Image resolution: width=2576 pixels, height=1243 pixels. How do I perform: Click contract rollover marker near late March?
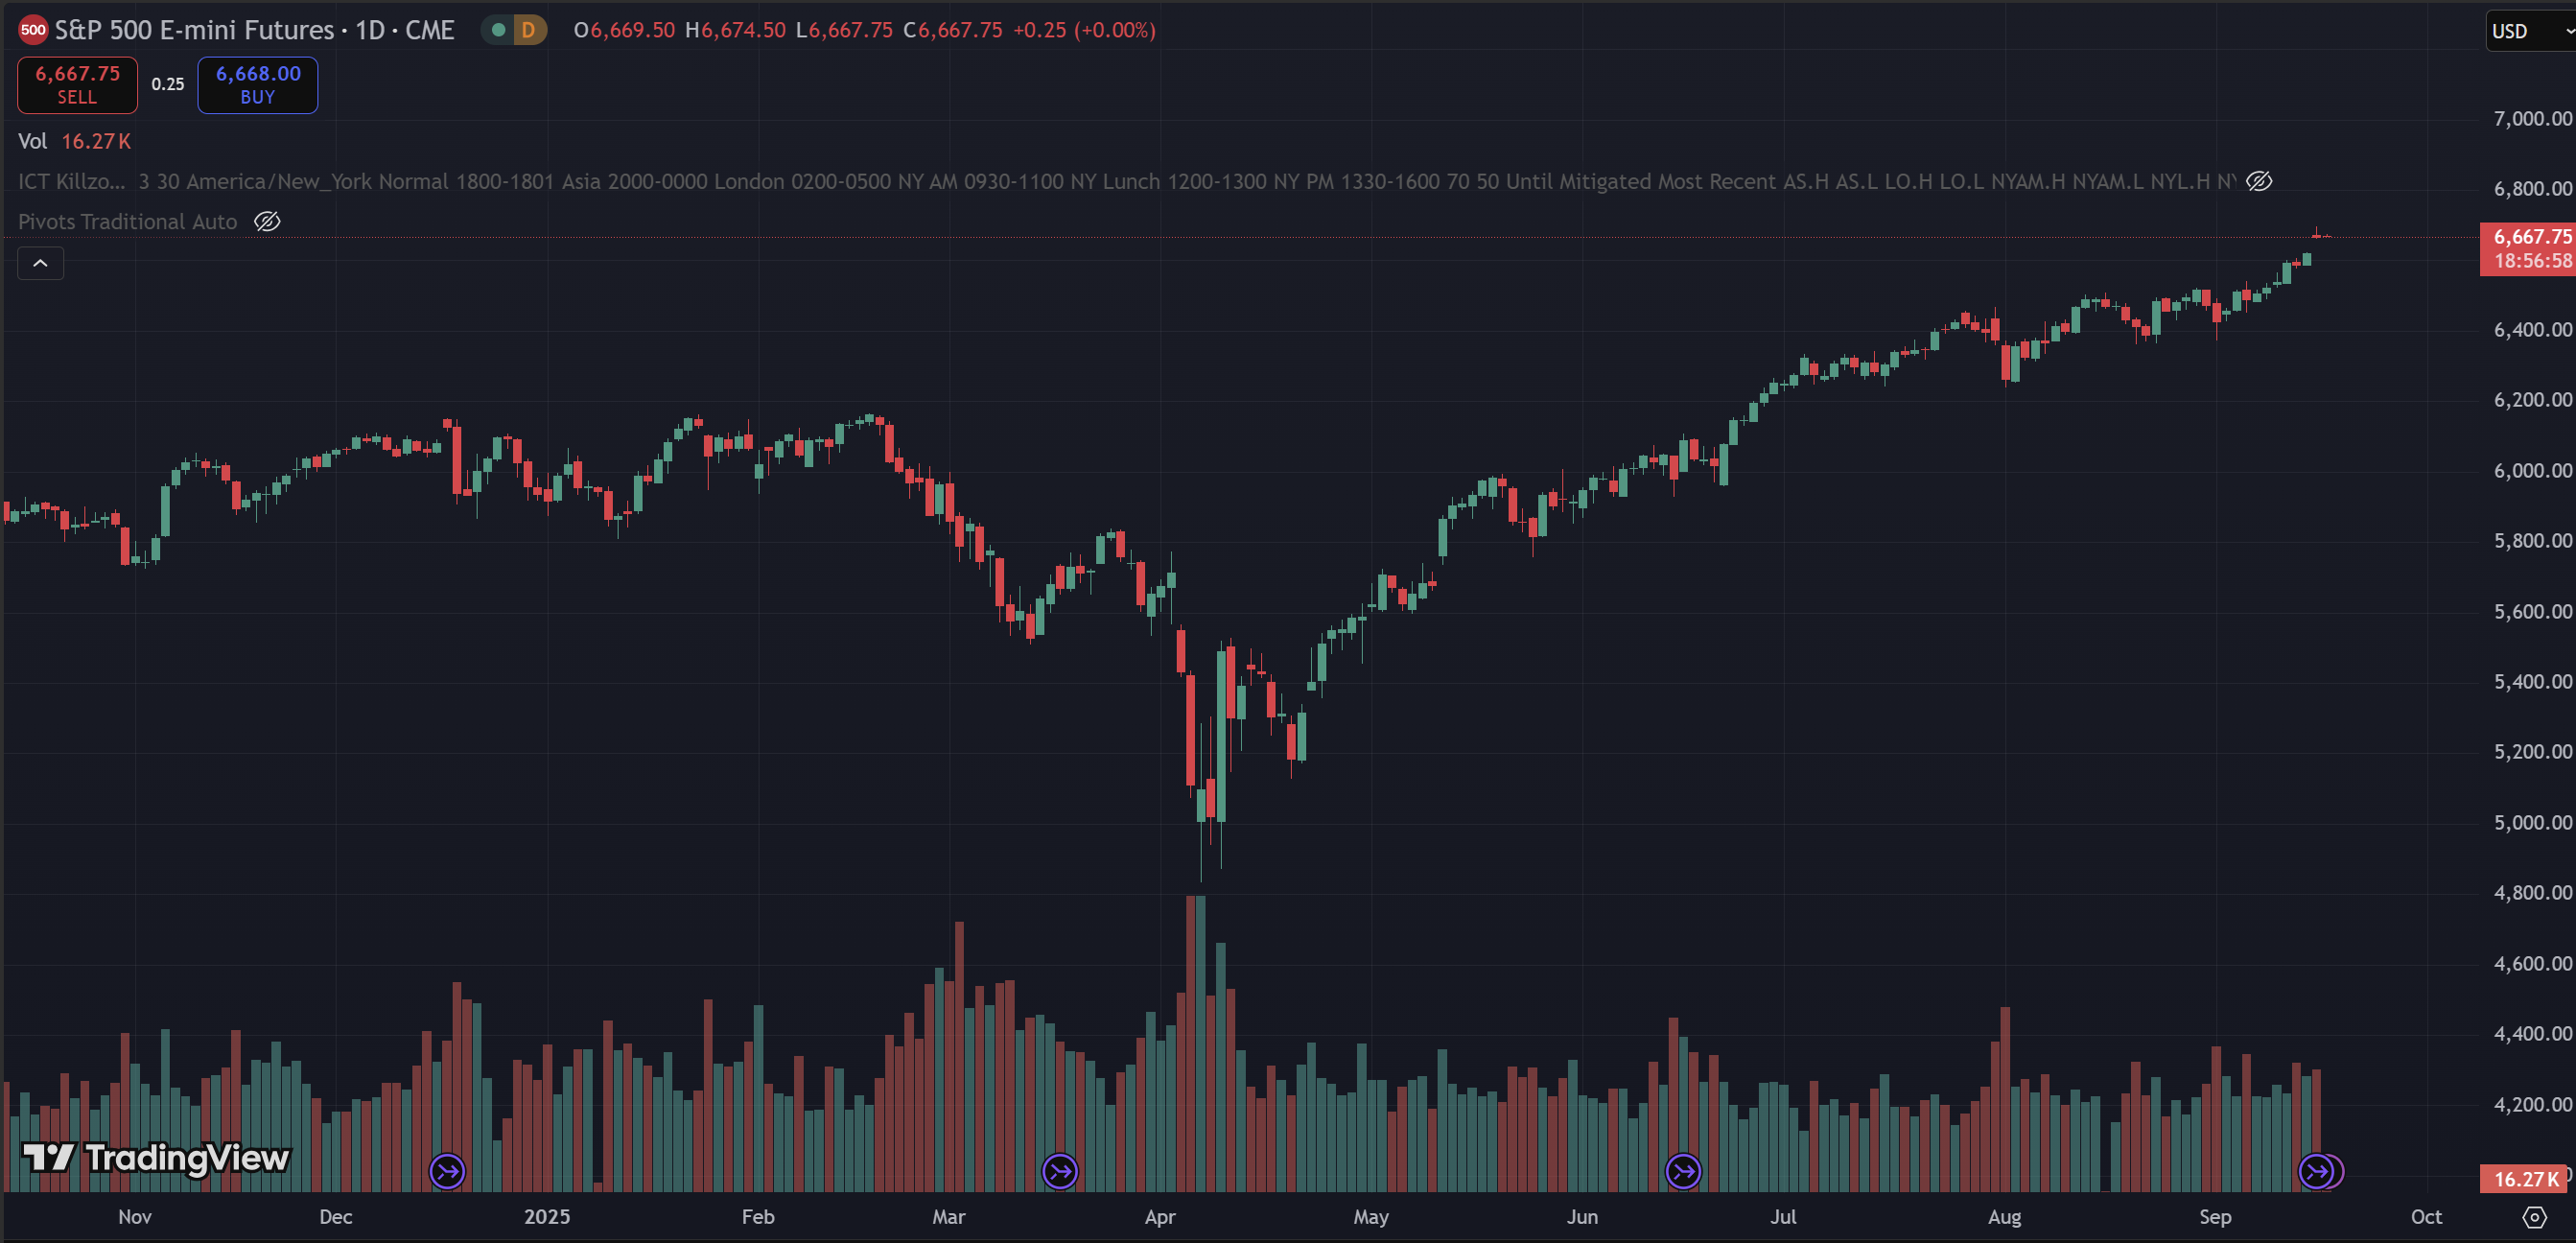coord(1059,1171)
